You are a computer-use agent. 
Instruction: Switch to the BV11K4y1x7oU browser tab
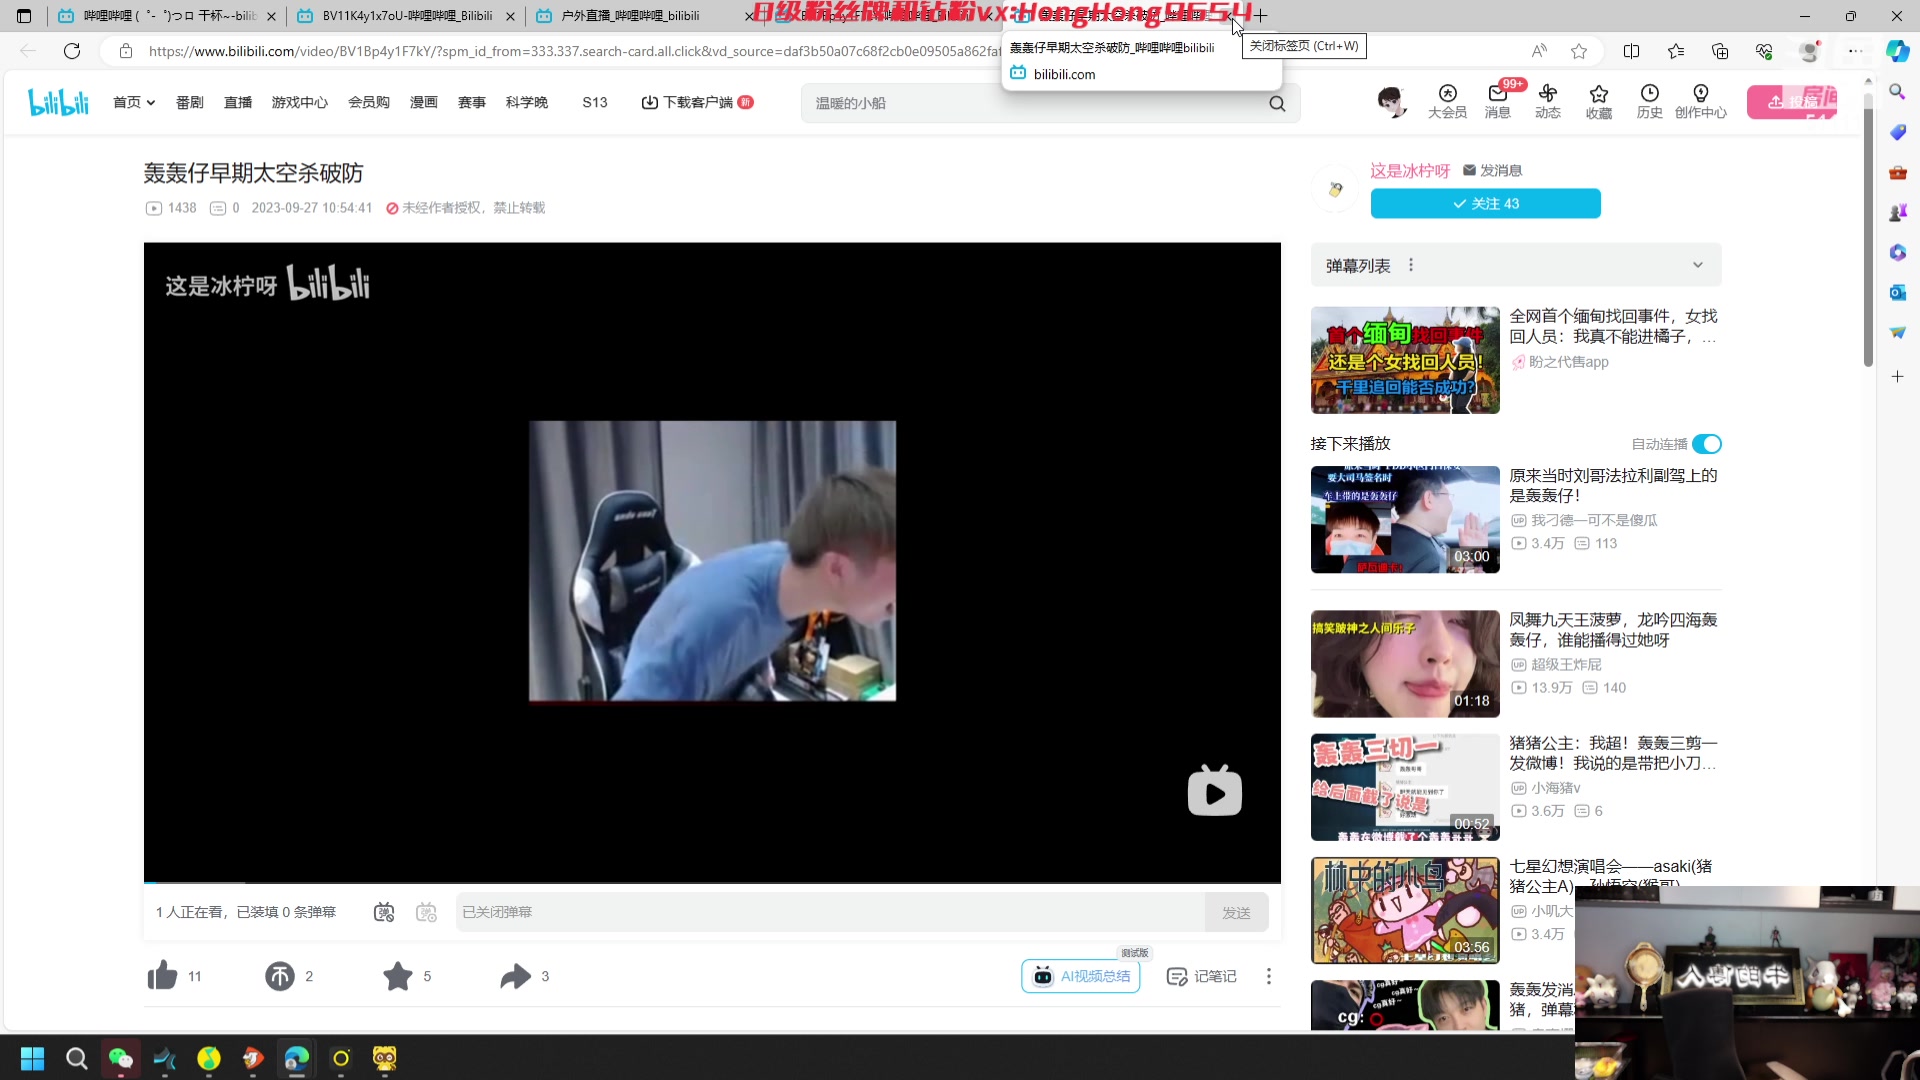pos(406,16)
